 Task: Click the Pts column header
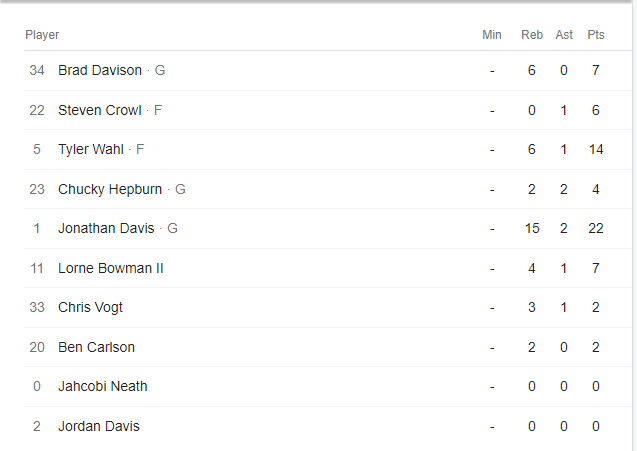(596, 35)
